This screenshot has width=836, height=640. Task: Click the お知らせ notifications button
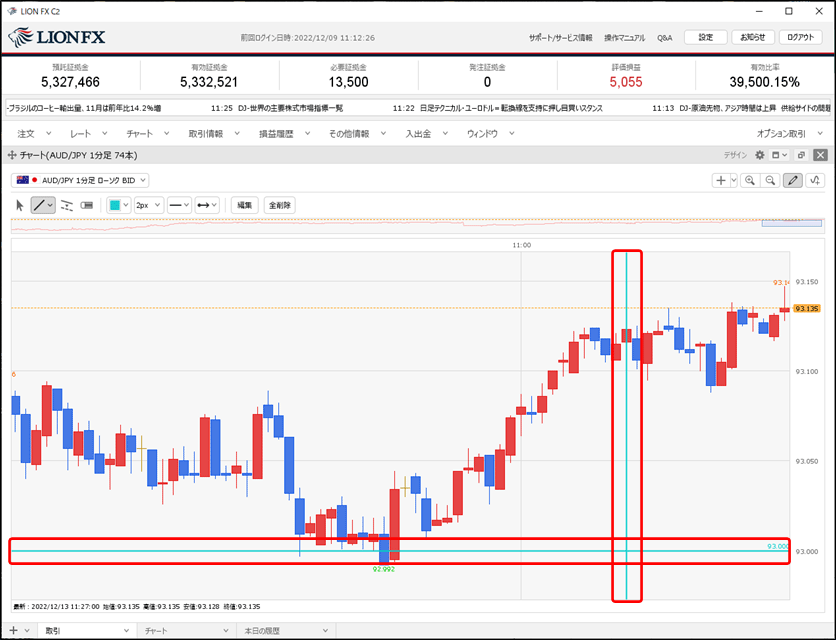click(x=752, y=37)
